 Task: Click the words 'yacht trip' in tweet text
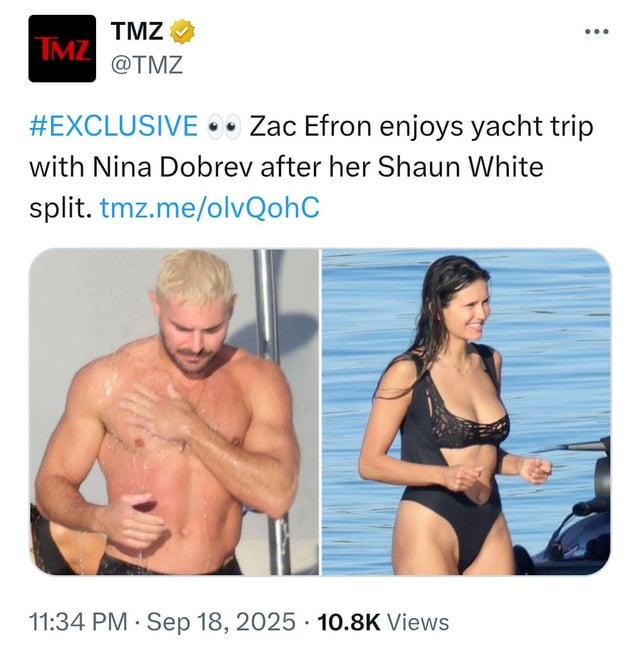pyautogui.click(x=532, y=127)
